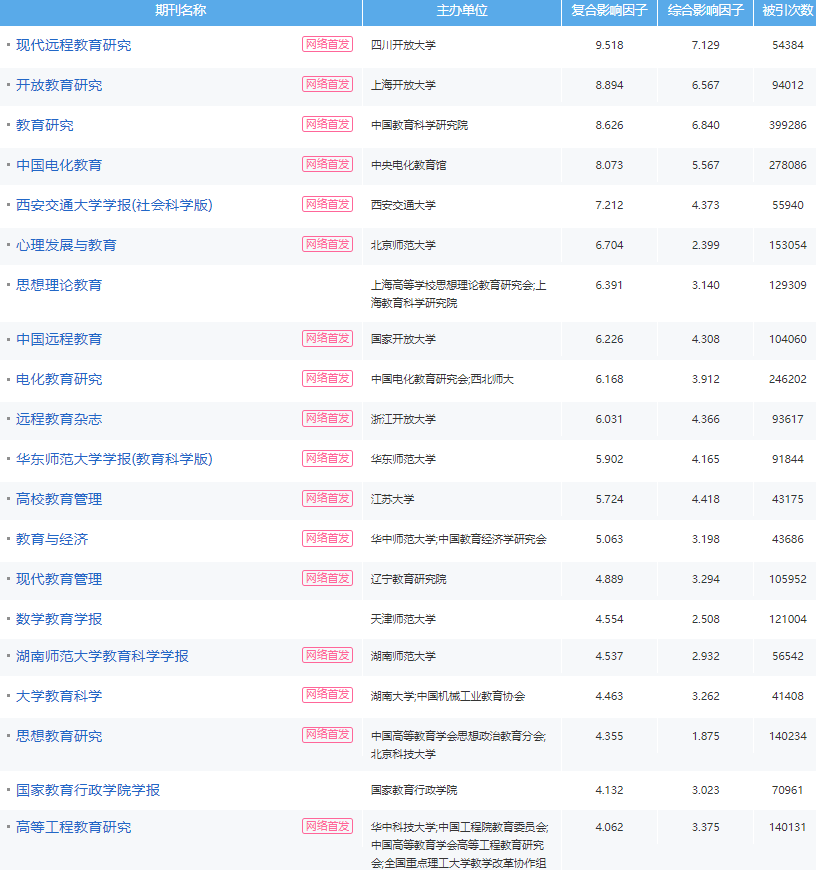Click 网络首发 badge in 北京科技大学 row
This screenshot has width=816, height=870.
tap(328, 735)
